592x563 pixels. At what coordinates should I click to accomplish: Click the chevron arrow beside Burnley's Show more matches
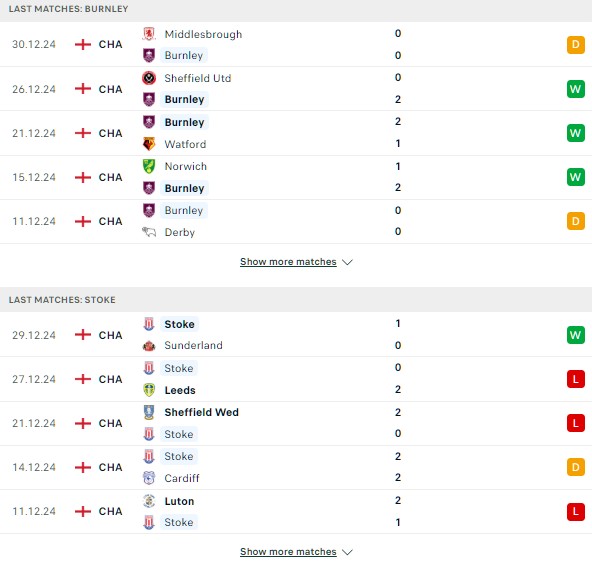[347, 262]
